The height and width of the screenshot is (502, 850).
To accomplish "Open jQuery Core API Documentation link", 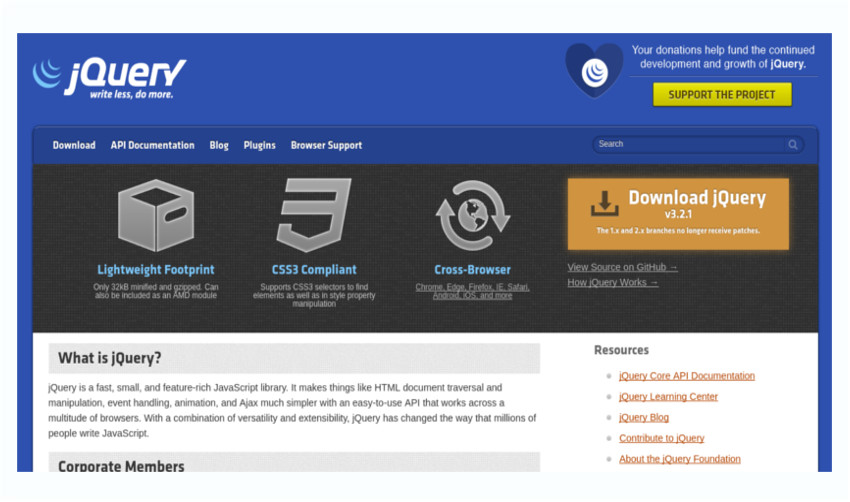I will [x=687, y=376].
